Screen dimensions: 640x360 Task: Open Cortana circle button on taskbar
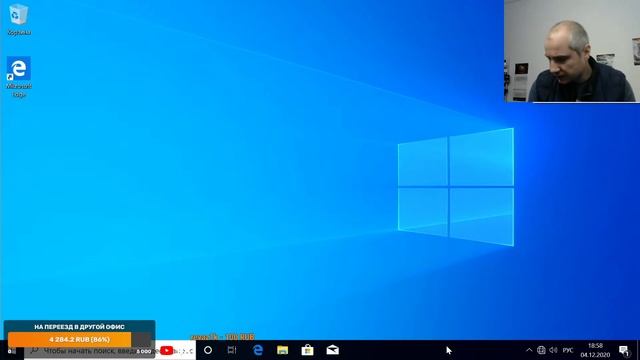[208, 350]
